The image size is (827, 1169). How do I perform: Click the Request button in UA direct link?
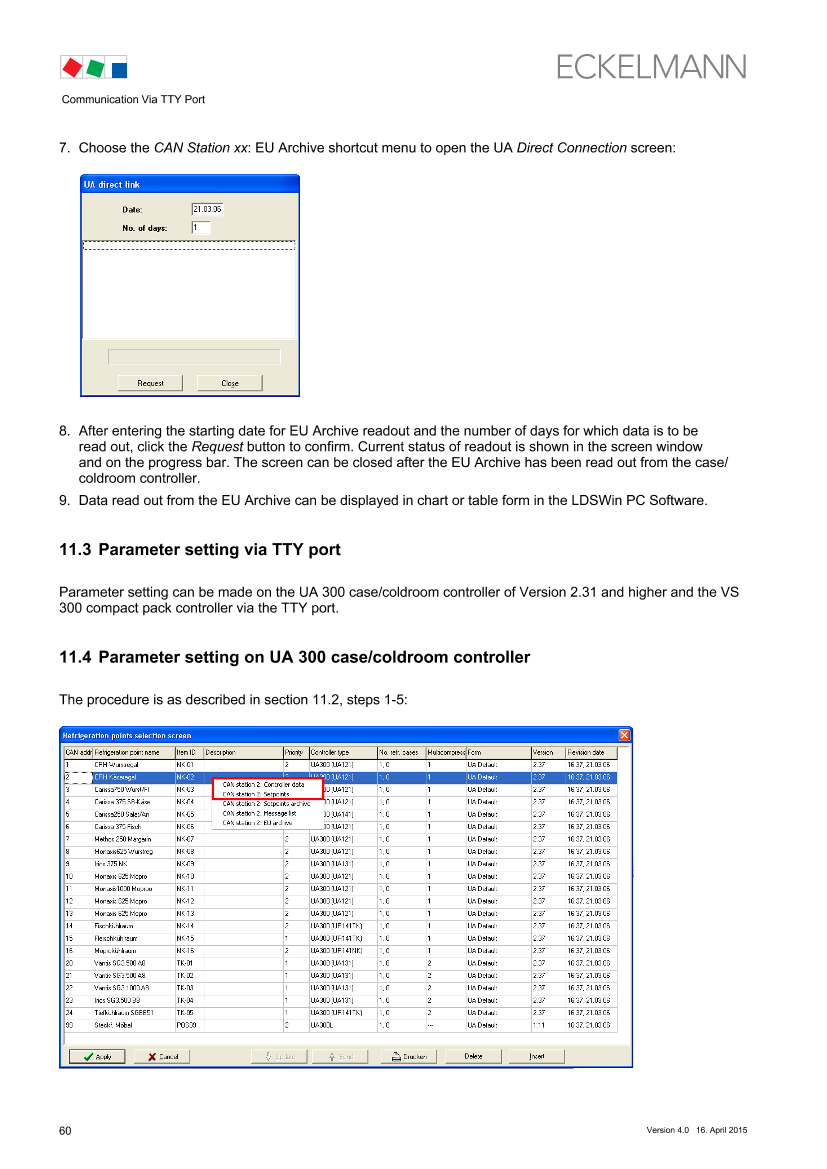[x=150, y=383]
